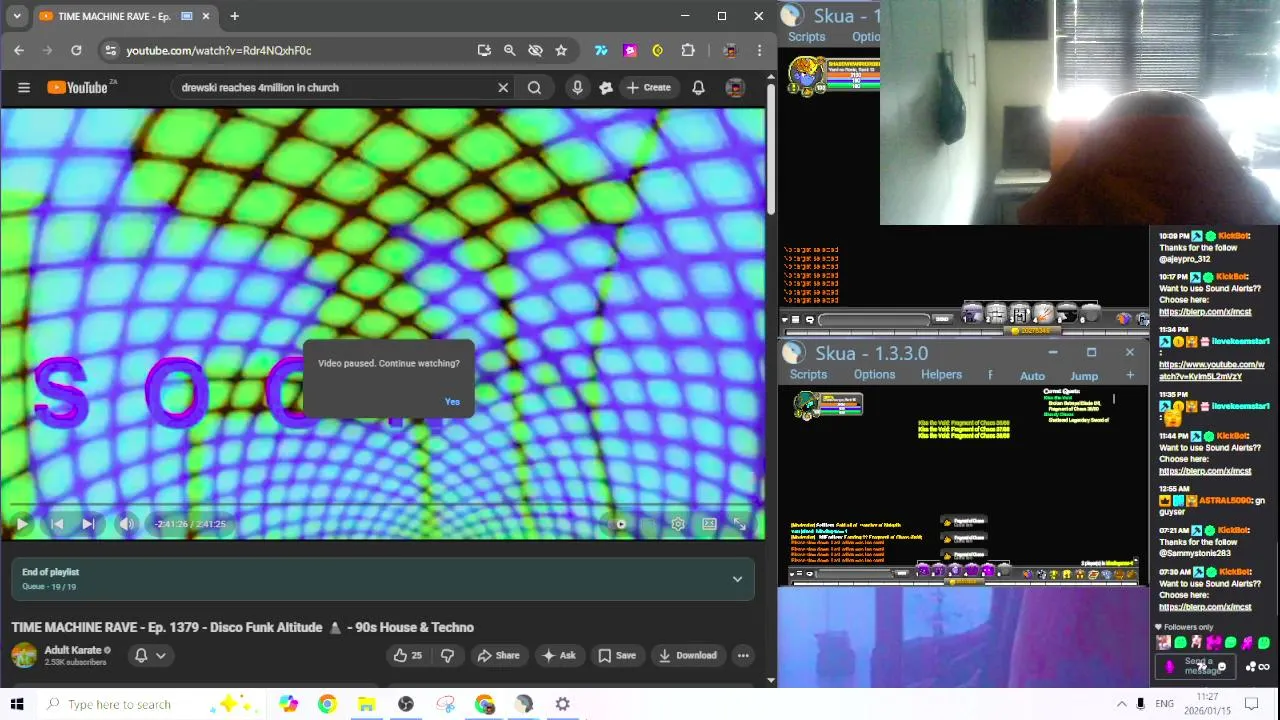Confirm 'Yes' to continue watching
This screenshot has height=720, width=1280.
pyautogui.click(x=452, y=402)
